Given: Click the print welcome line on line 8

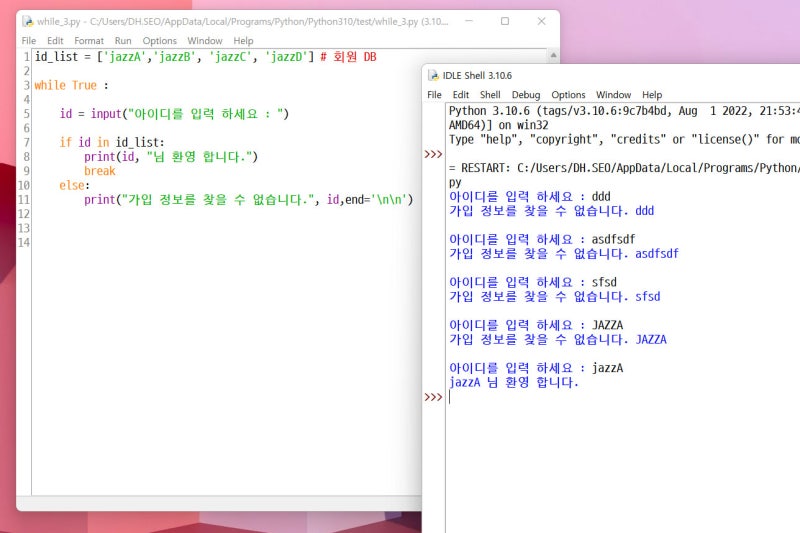Looking at the screenshot, I should click(x=171, y=157).
